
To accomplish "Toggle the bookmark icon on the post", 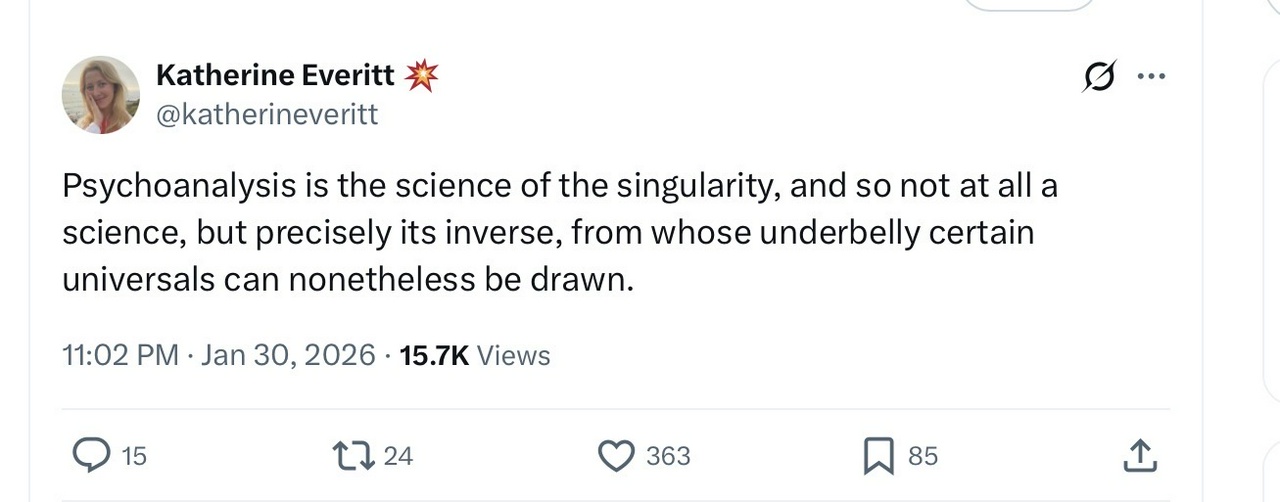I will tap(877, 456).
